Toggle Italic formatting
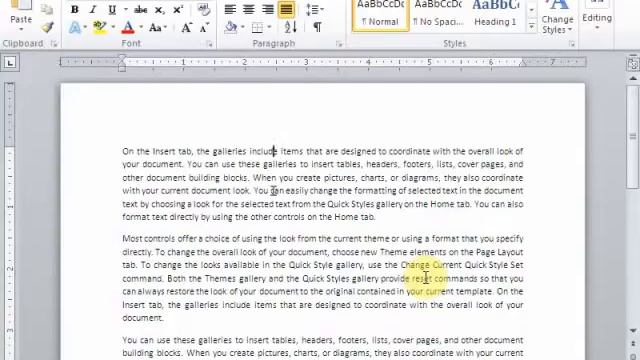This screenshot has width=640, height=360. click(x=93, y=9)
